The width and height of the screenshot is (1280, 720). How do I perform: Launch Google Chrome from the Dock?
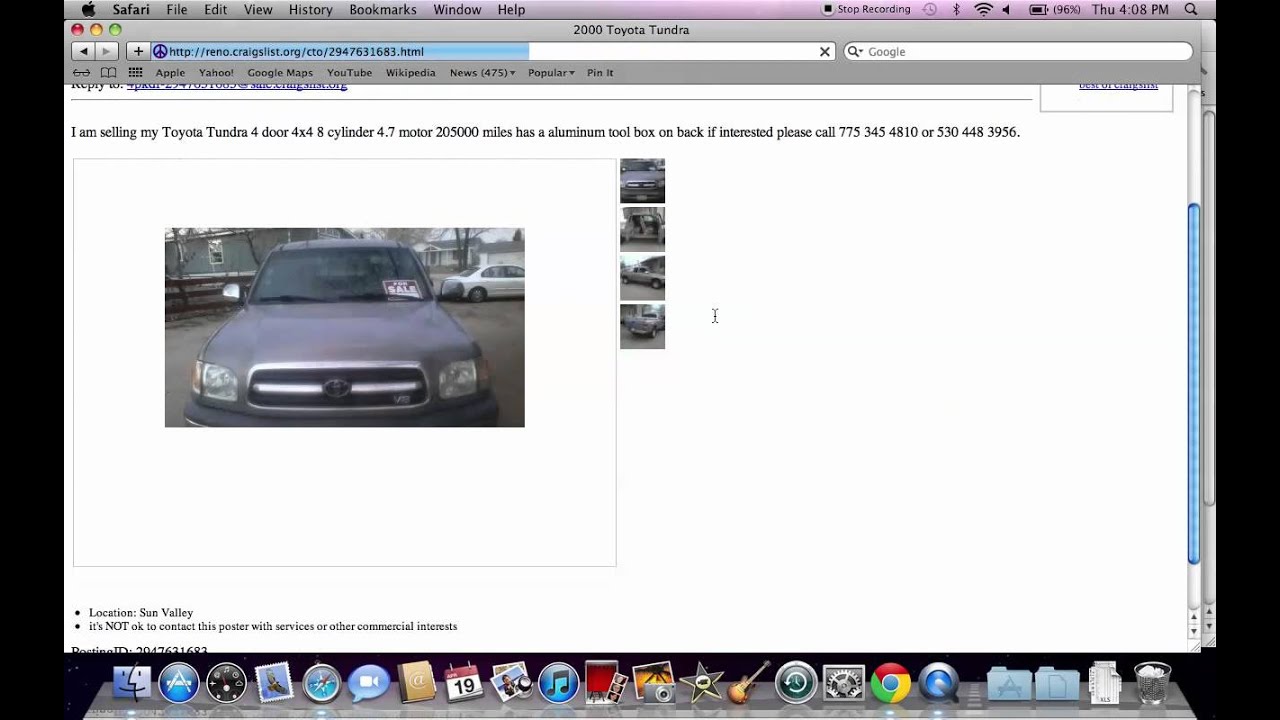890,684
